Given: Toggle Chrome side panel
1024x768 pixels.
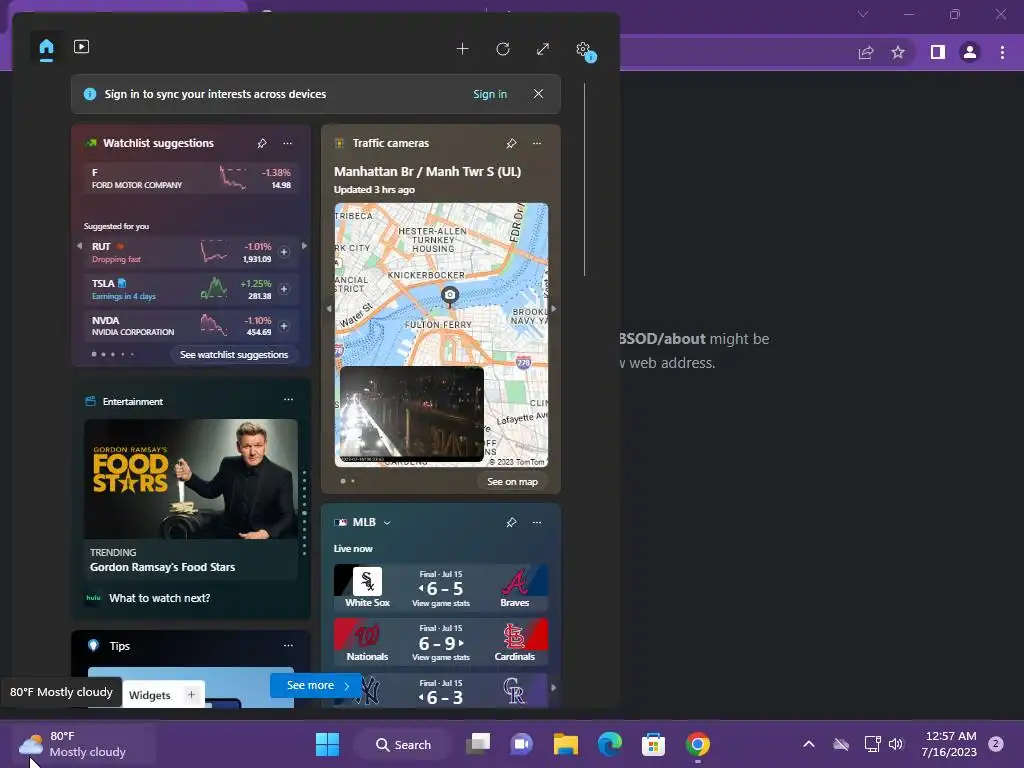Looking at the screenshot, I should click(x=938, y=52).
